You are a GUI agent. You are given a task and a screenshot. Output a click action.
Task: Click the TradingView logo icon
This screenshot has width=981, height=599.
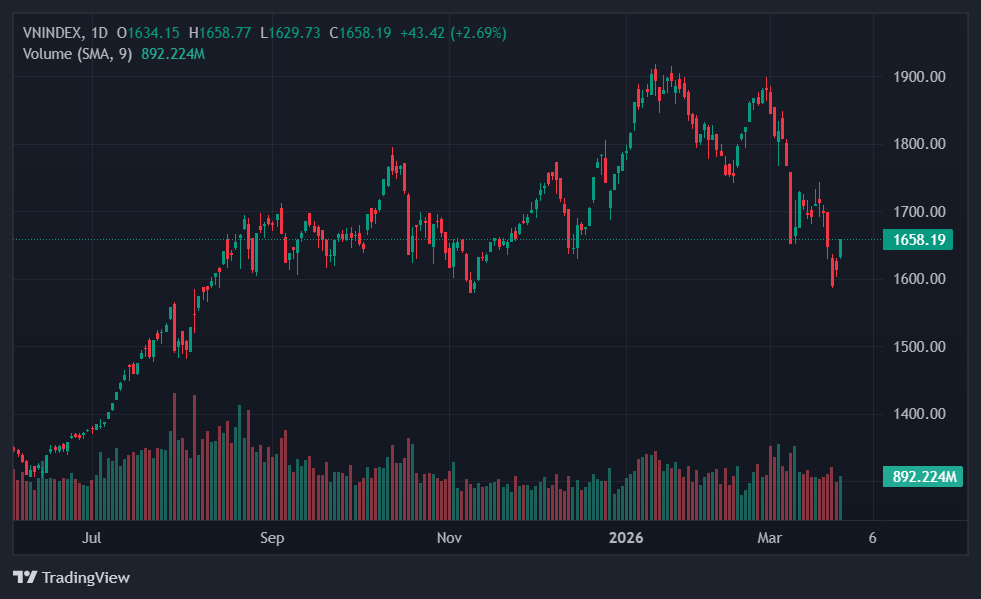(25, 577)
